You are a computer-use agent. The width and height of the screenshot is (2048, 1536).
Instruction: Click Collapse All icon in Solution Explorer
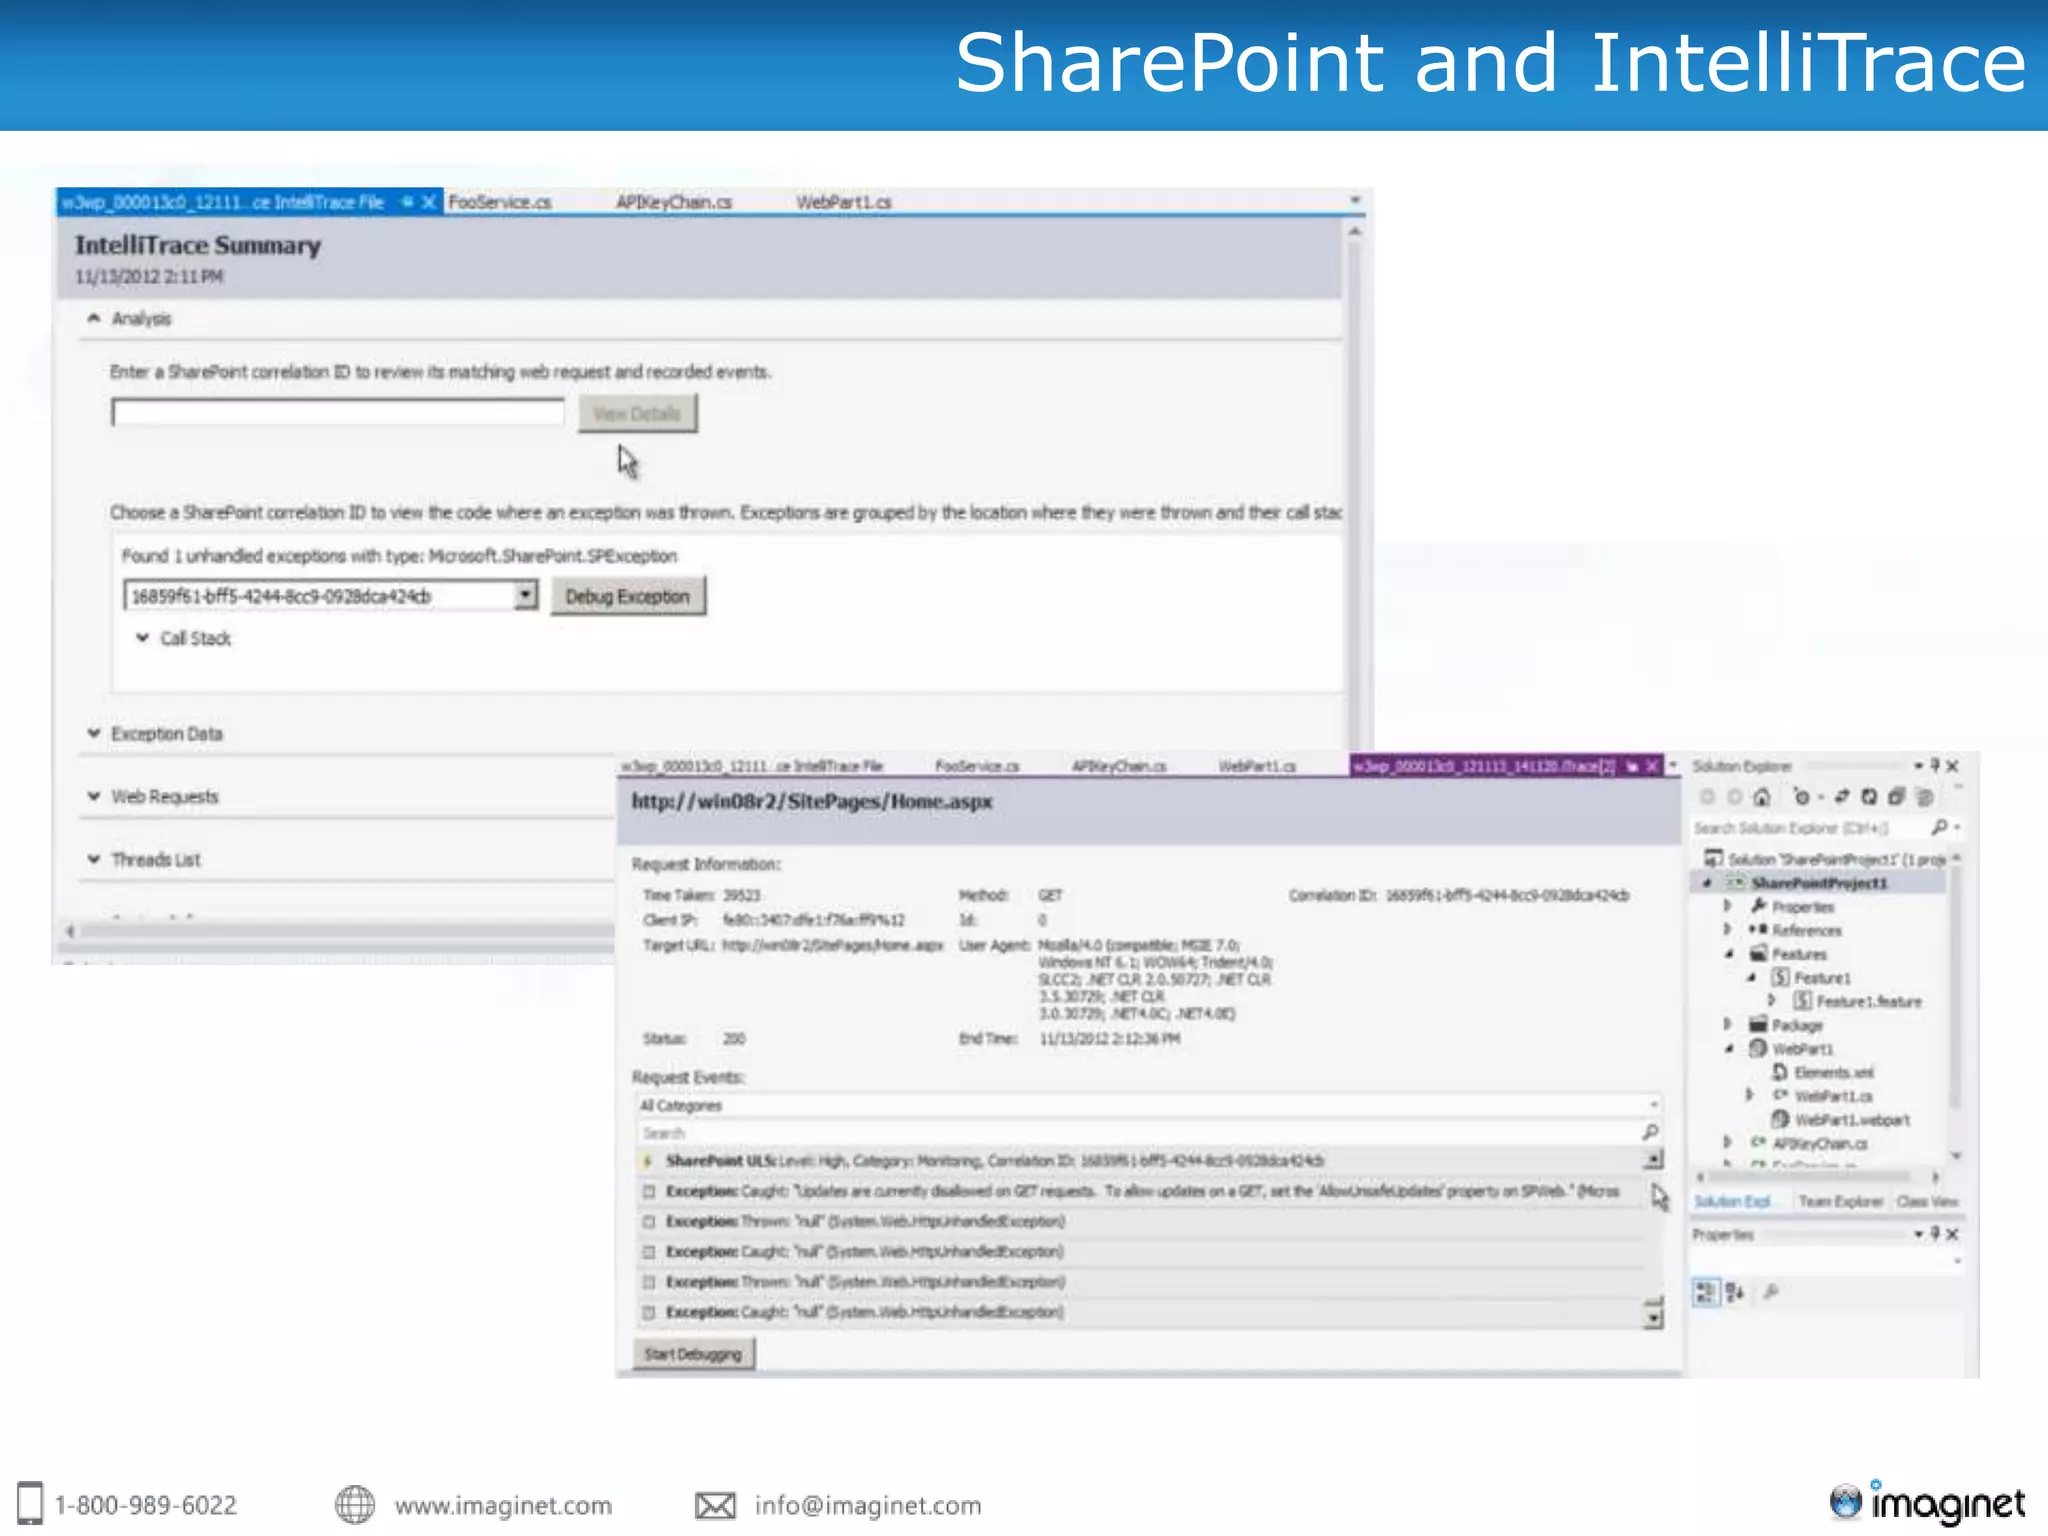point(1896,797)
